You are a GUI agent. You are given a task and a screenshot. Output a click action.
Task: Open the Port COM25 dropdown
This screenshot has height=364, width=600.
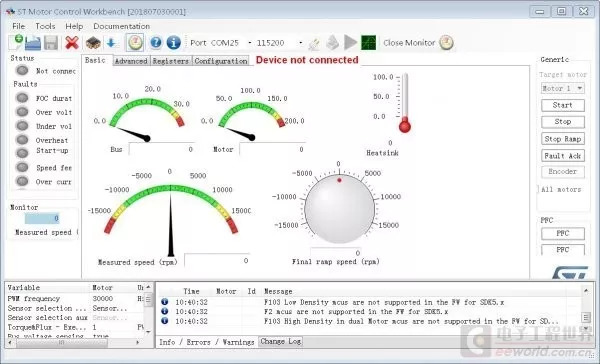249,42
